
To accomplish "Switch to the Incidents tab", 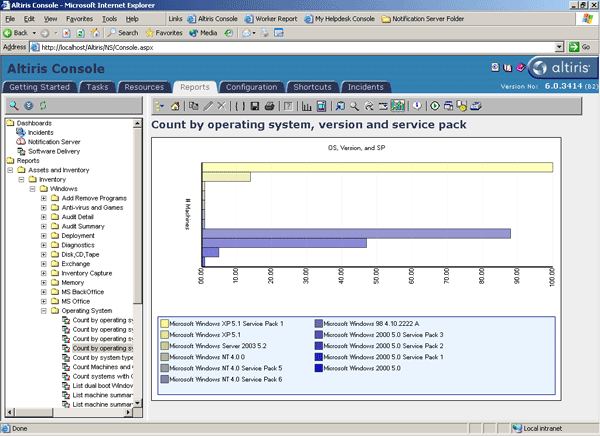I will 365,87.
